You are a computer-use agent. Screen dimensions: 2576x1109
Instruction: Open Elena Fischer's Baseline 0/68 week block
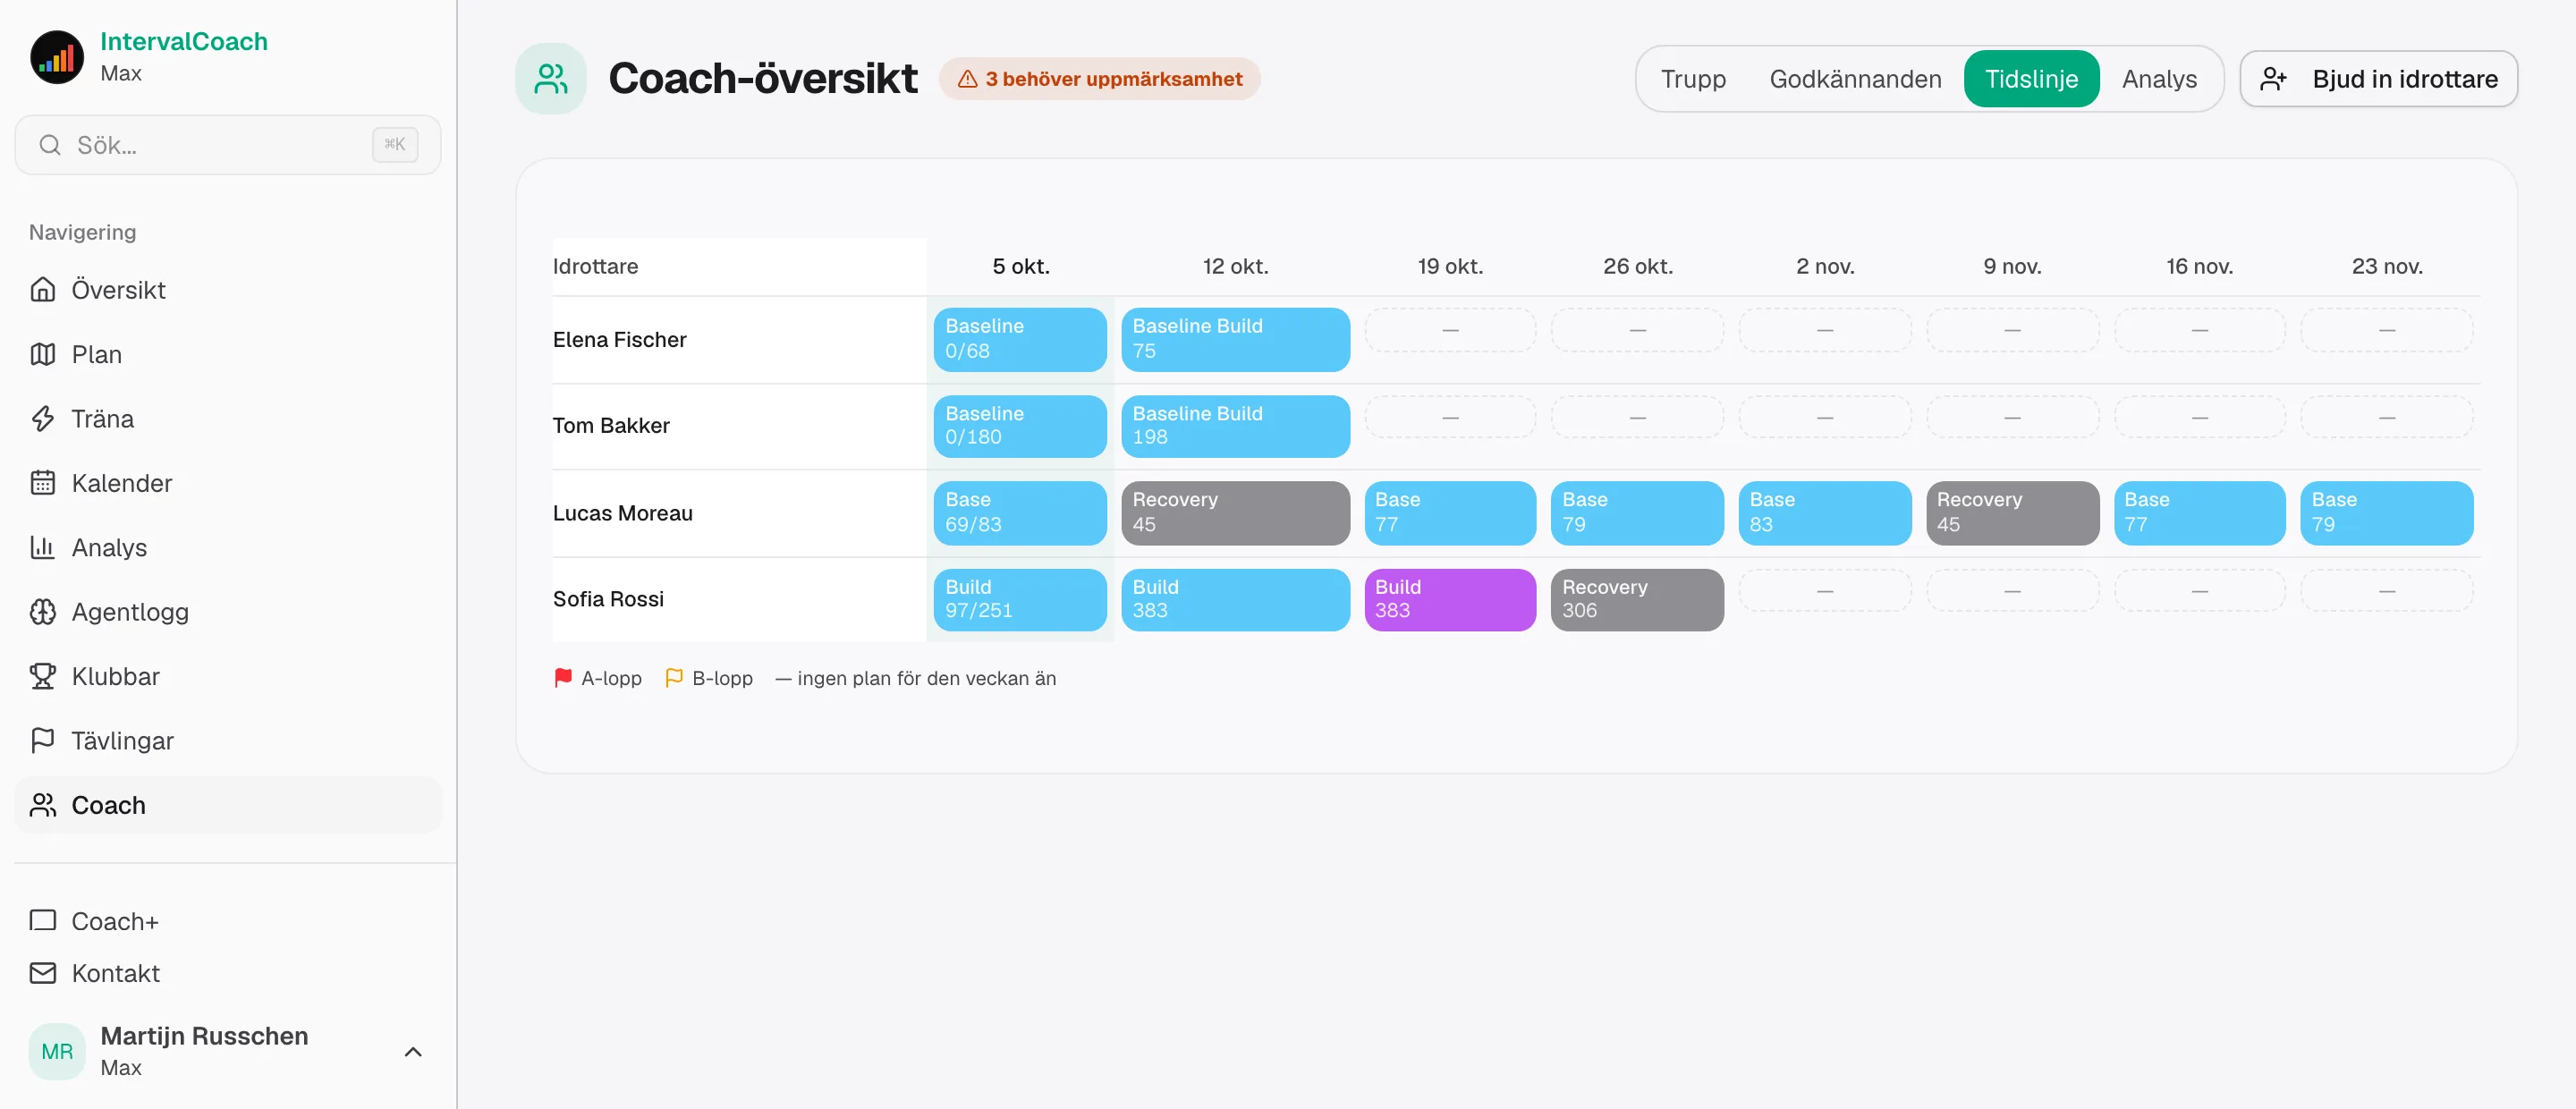point(1020,339)
